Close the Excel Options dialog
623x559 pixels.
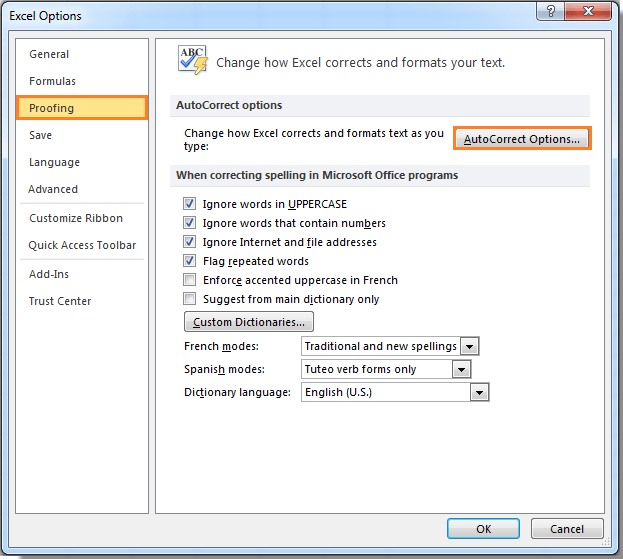pos(588,11)
